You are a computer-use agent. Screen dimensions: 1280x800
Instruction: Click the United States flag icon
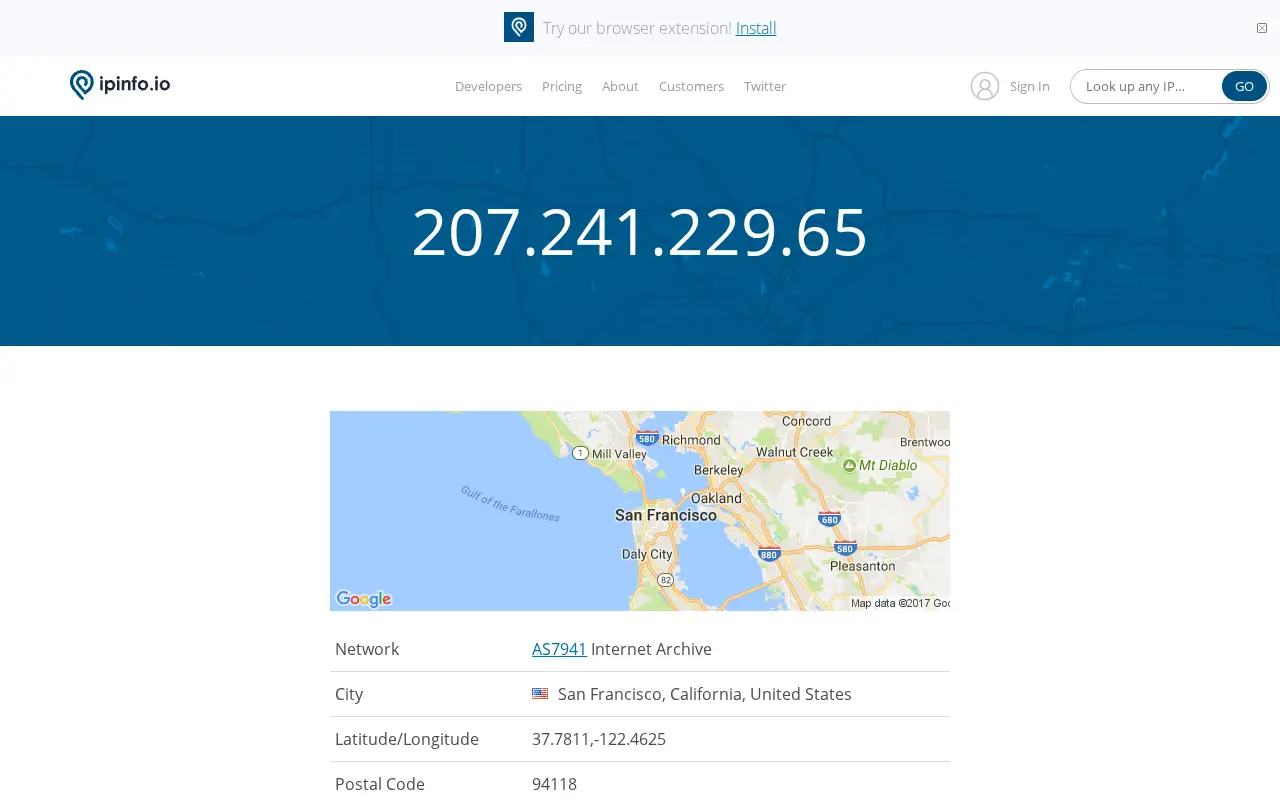(540, 694)
